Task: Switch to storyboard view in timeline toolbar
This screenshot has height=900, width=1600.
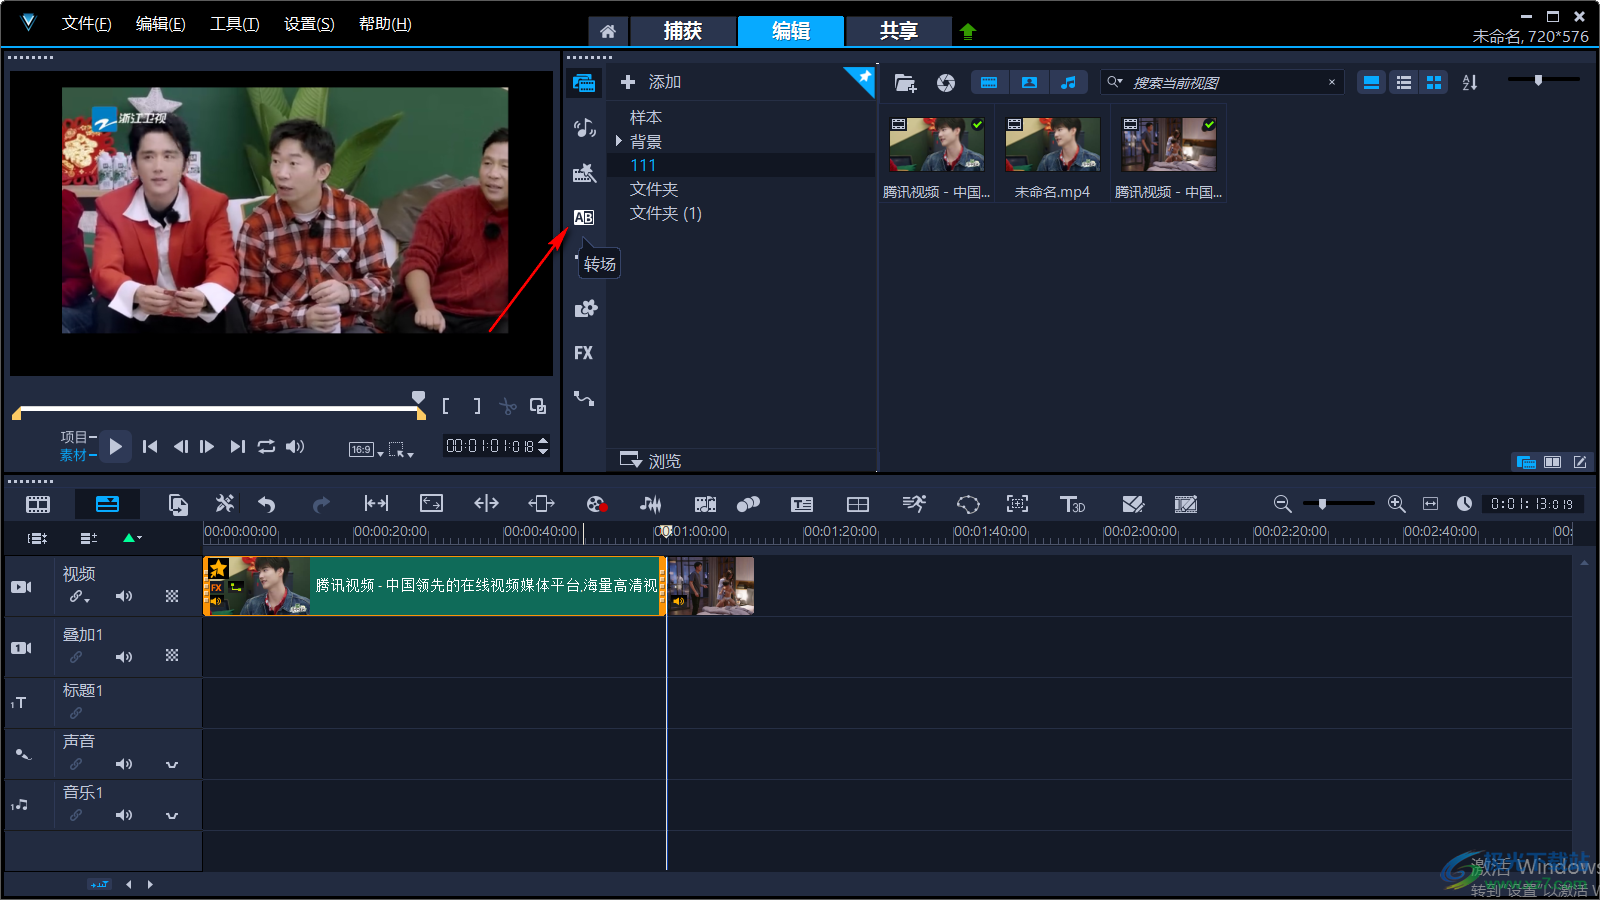Action: (x=38, y=504)
